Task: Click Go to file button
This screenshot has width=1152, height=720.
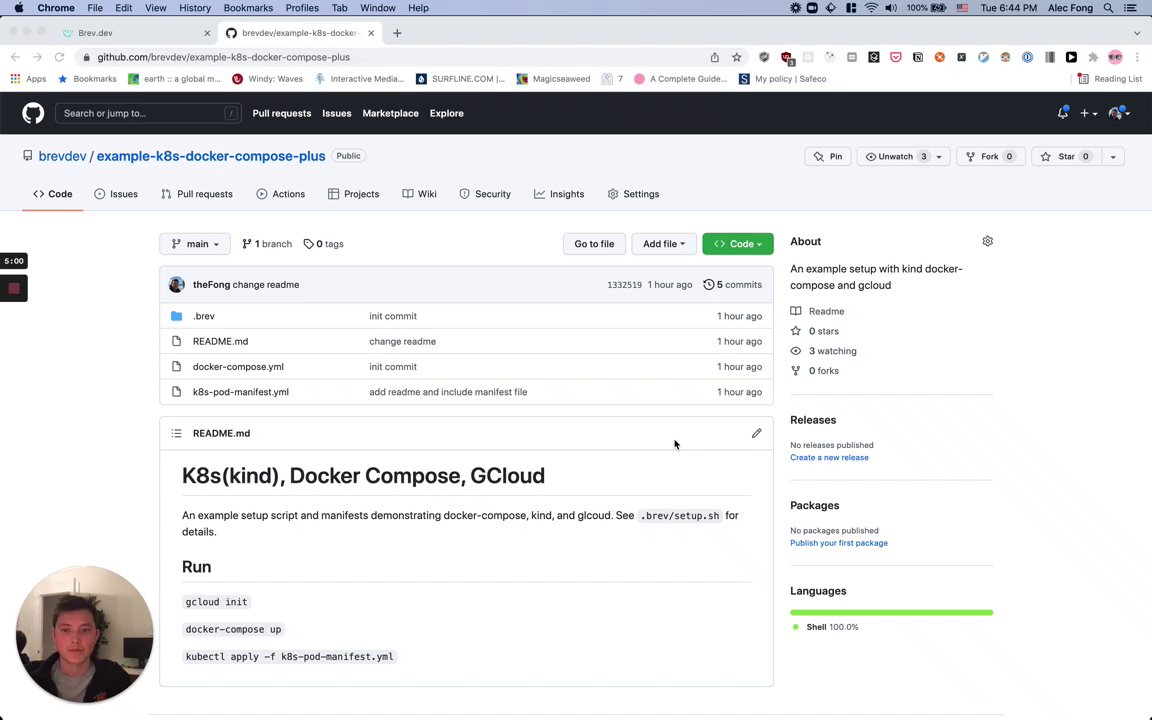Action: coord(594,244)
